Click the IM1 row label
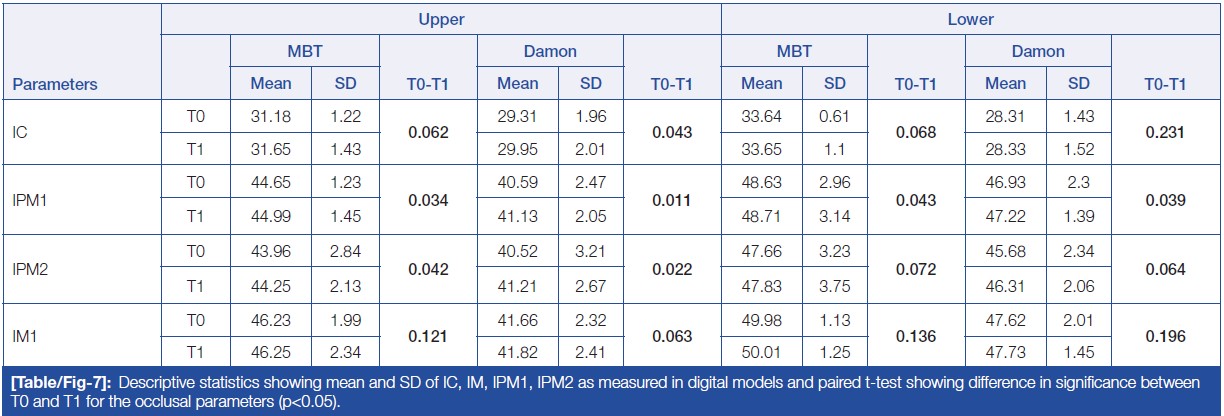Screen dimensions: 1224x416 [26, 337]
